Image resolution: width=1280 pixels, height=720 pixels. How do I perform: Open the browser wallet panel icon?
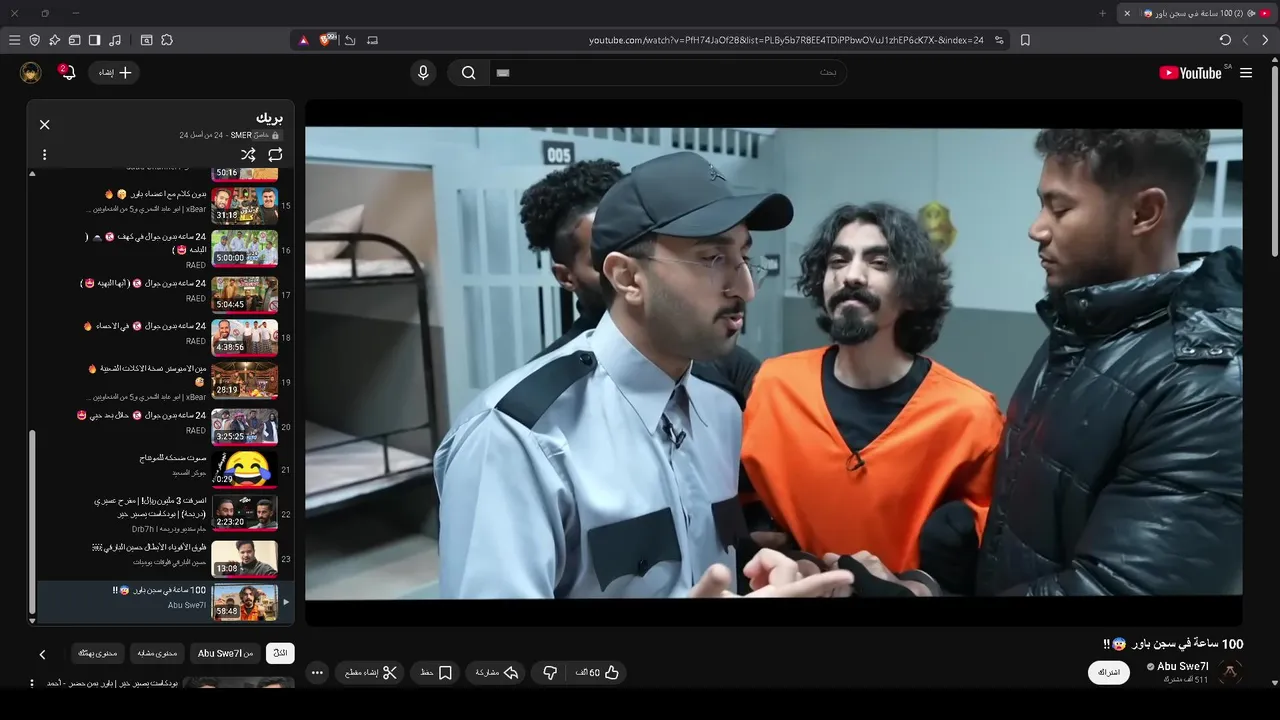click(x=75, y=40)
